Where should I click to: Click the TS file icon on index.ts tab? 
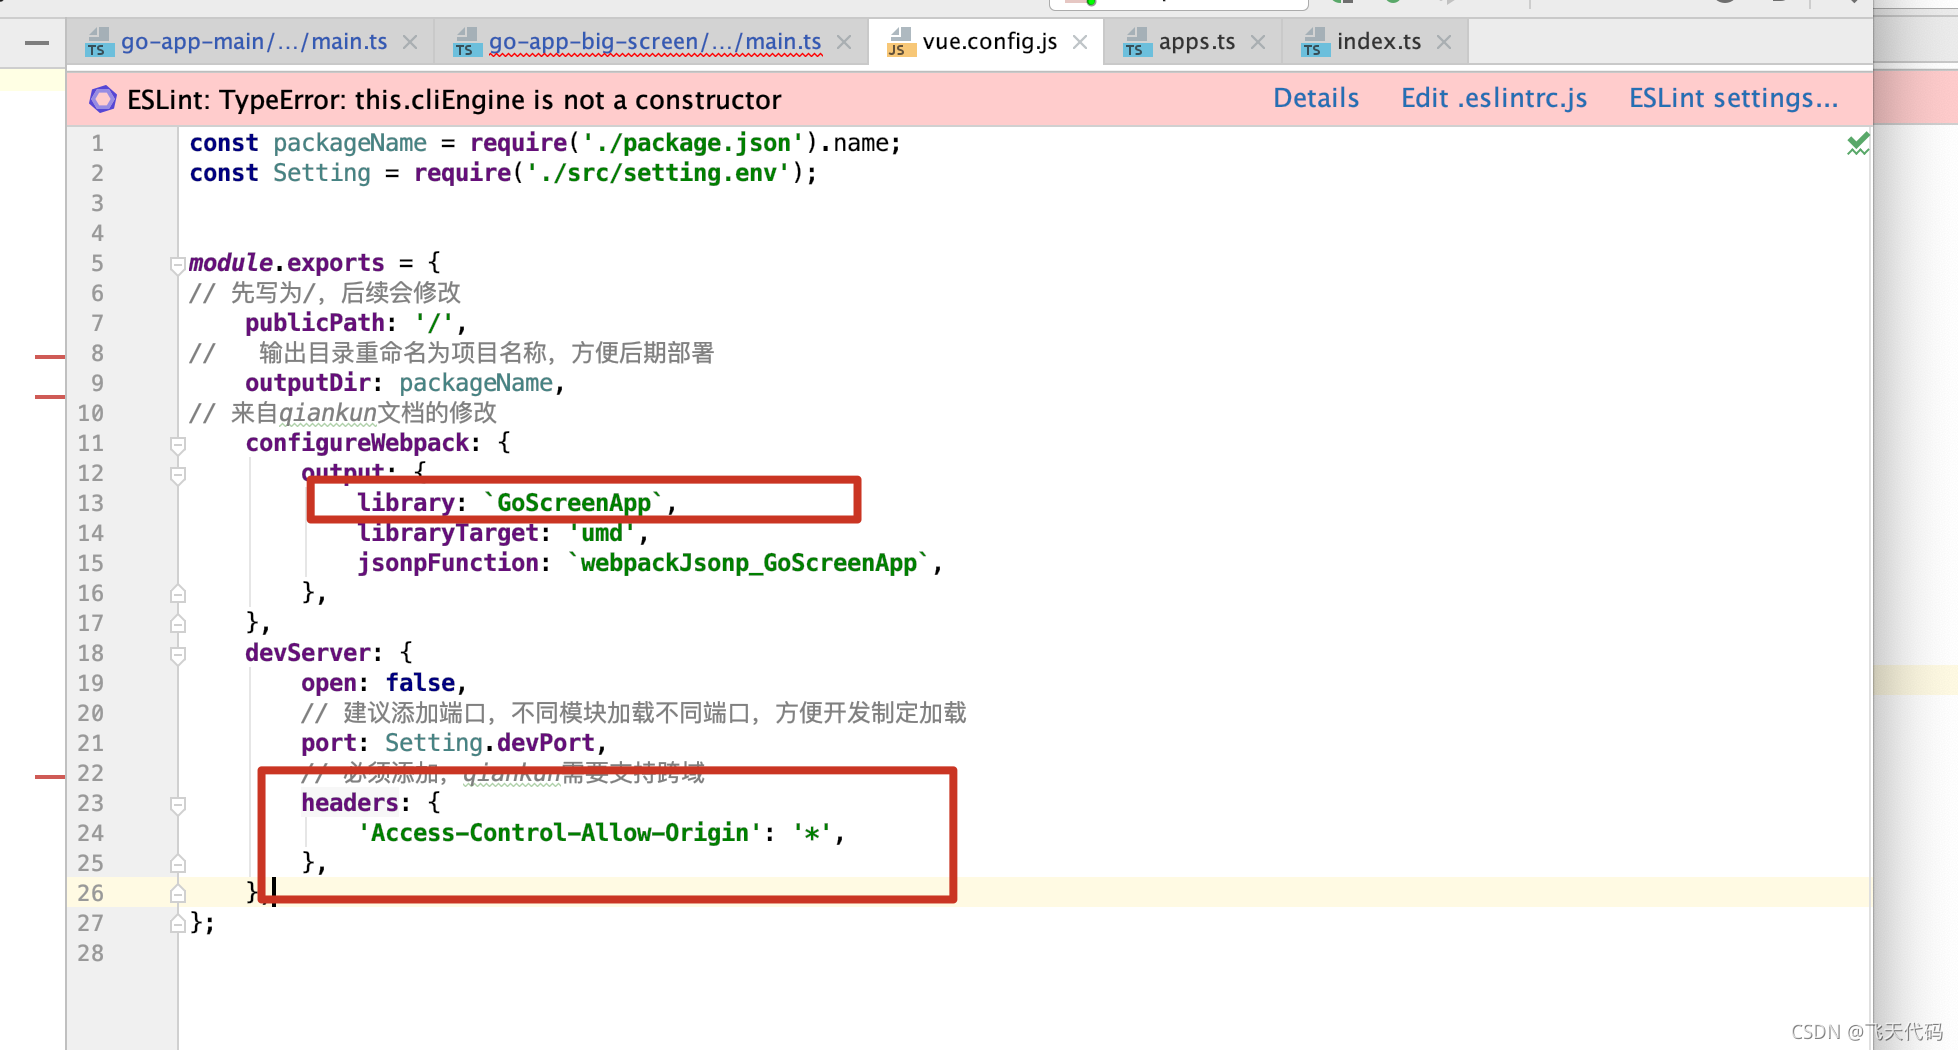pos(1314,42)
